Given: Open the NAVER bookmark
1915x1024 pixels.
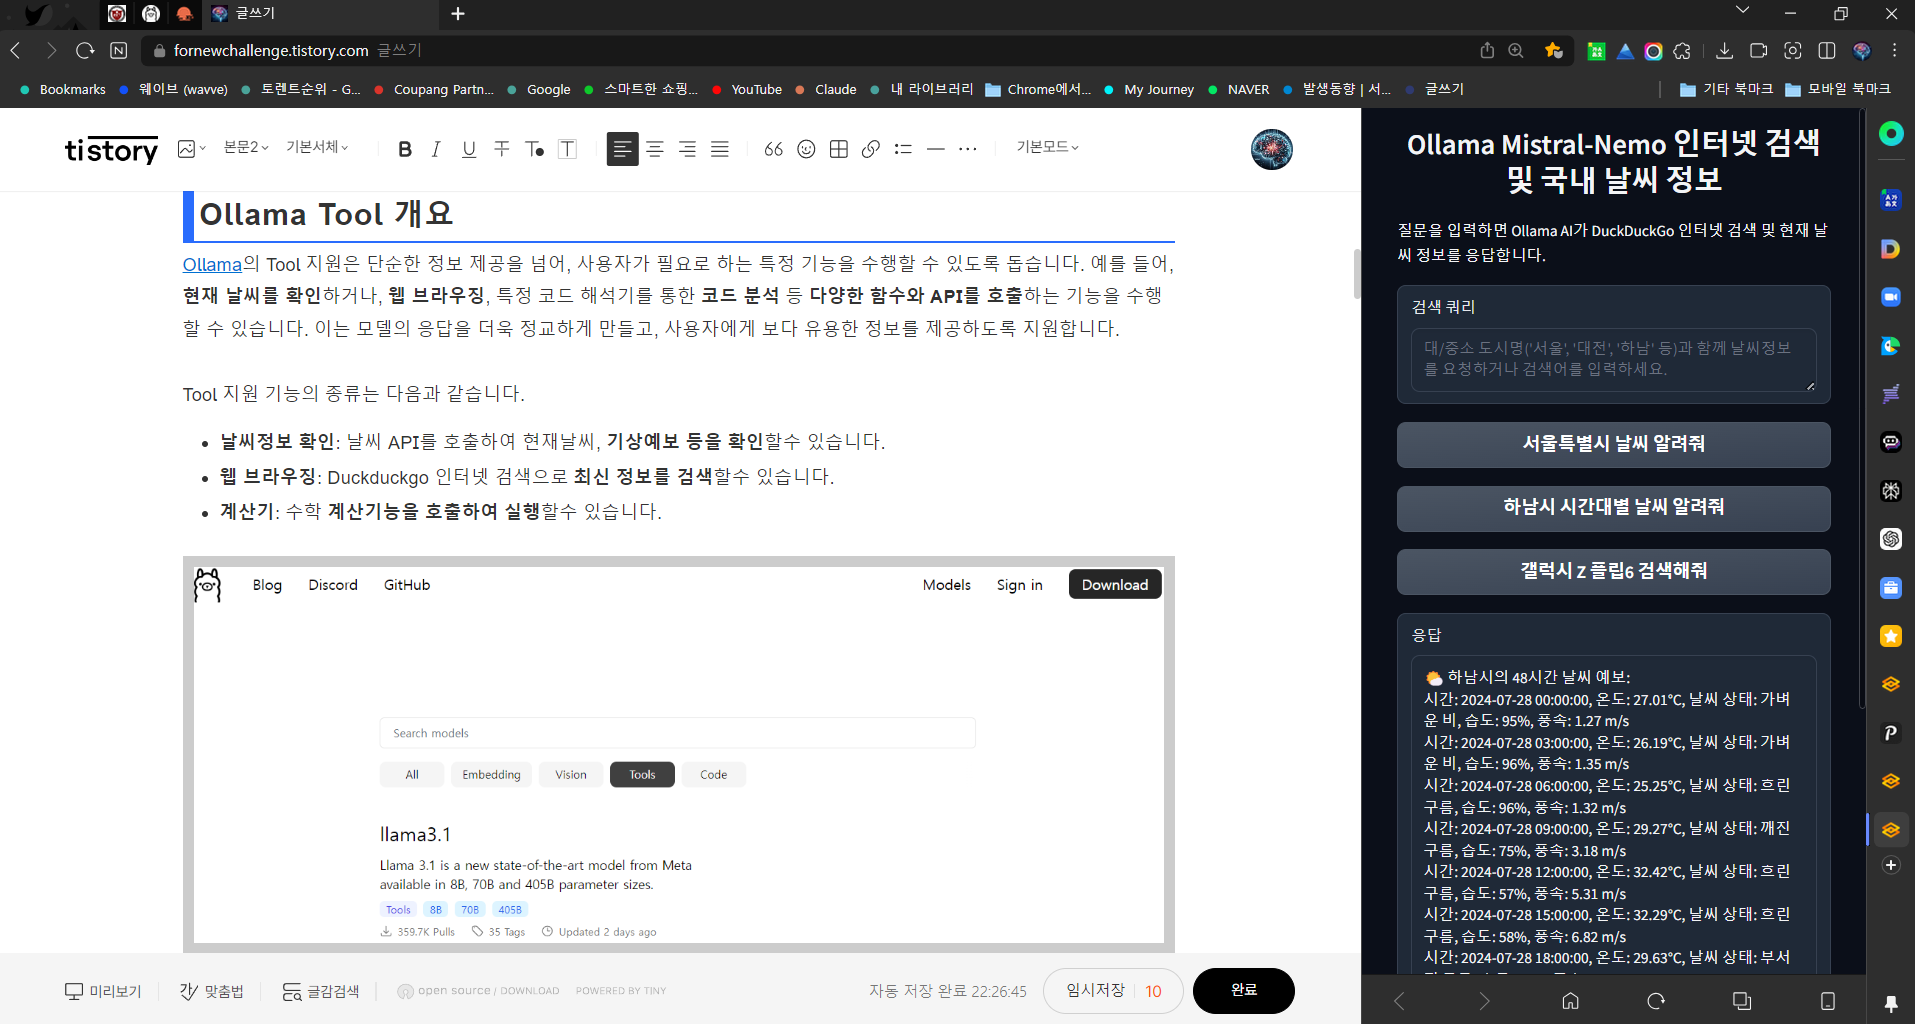Looking at the screenshot, I should tap(1239, 89).
